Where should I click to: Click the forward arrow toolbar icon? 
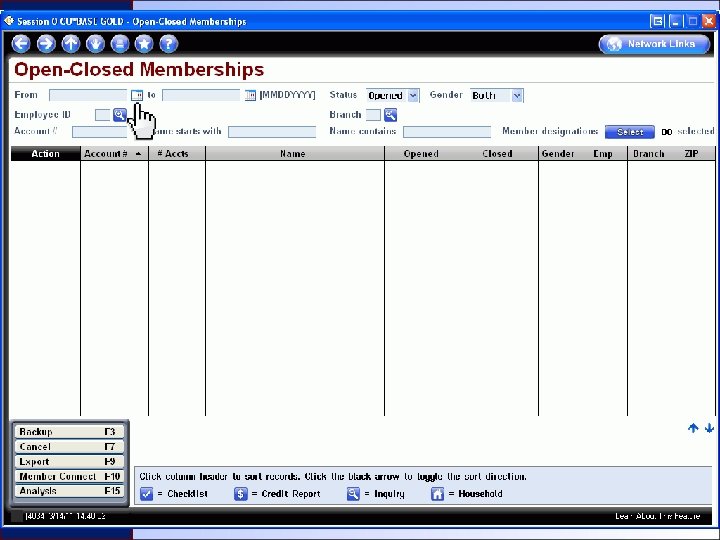click(46, 44)
